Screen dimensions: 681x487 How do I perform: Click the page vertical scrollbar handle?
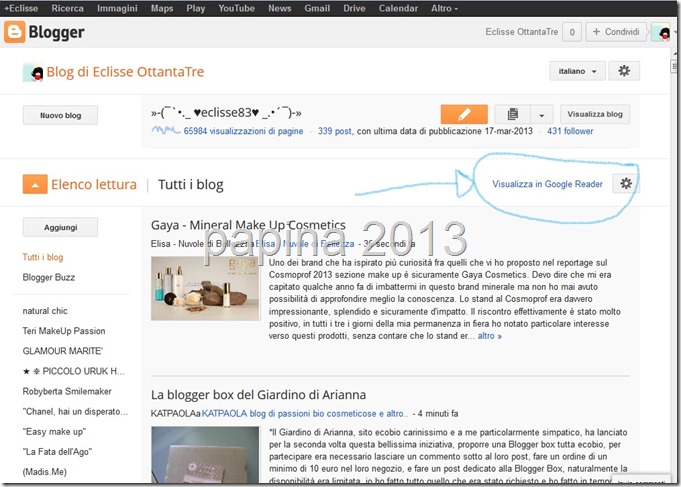coord(674,66)
